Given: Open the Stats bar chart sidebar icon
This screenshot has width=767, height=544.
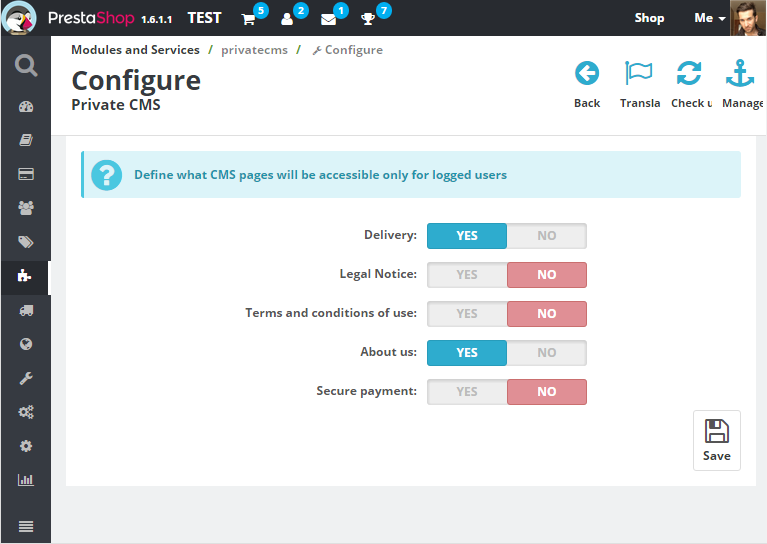Looking at the screenshot, I should (26, 480).
